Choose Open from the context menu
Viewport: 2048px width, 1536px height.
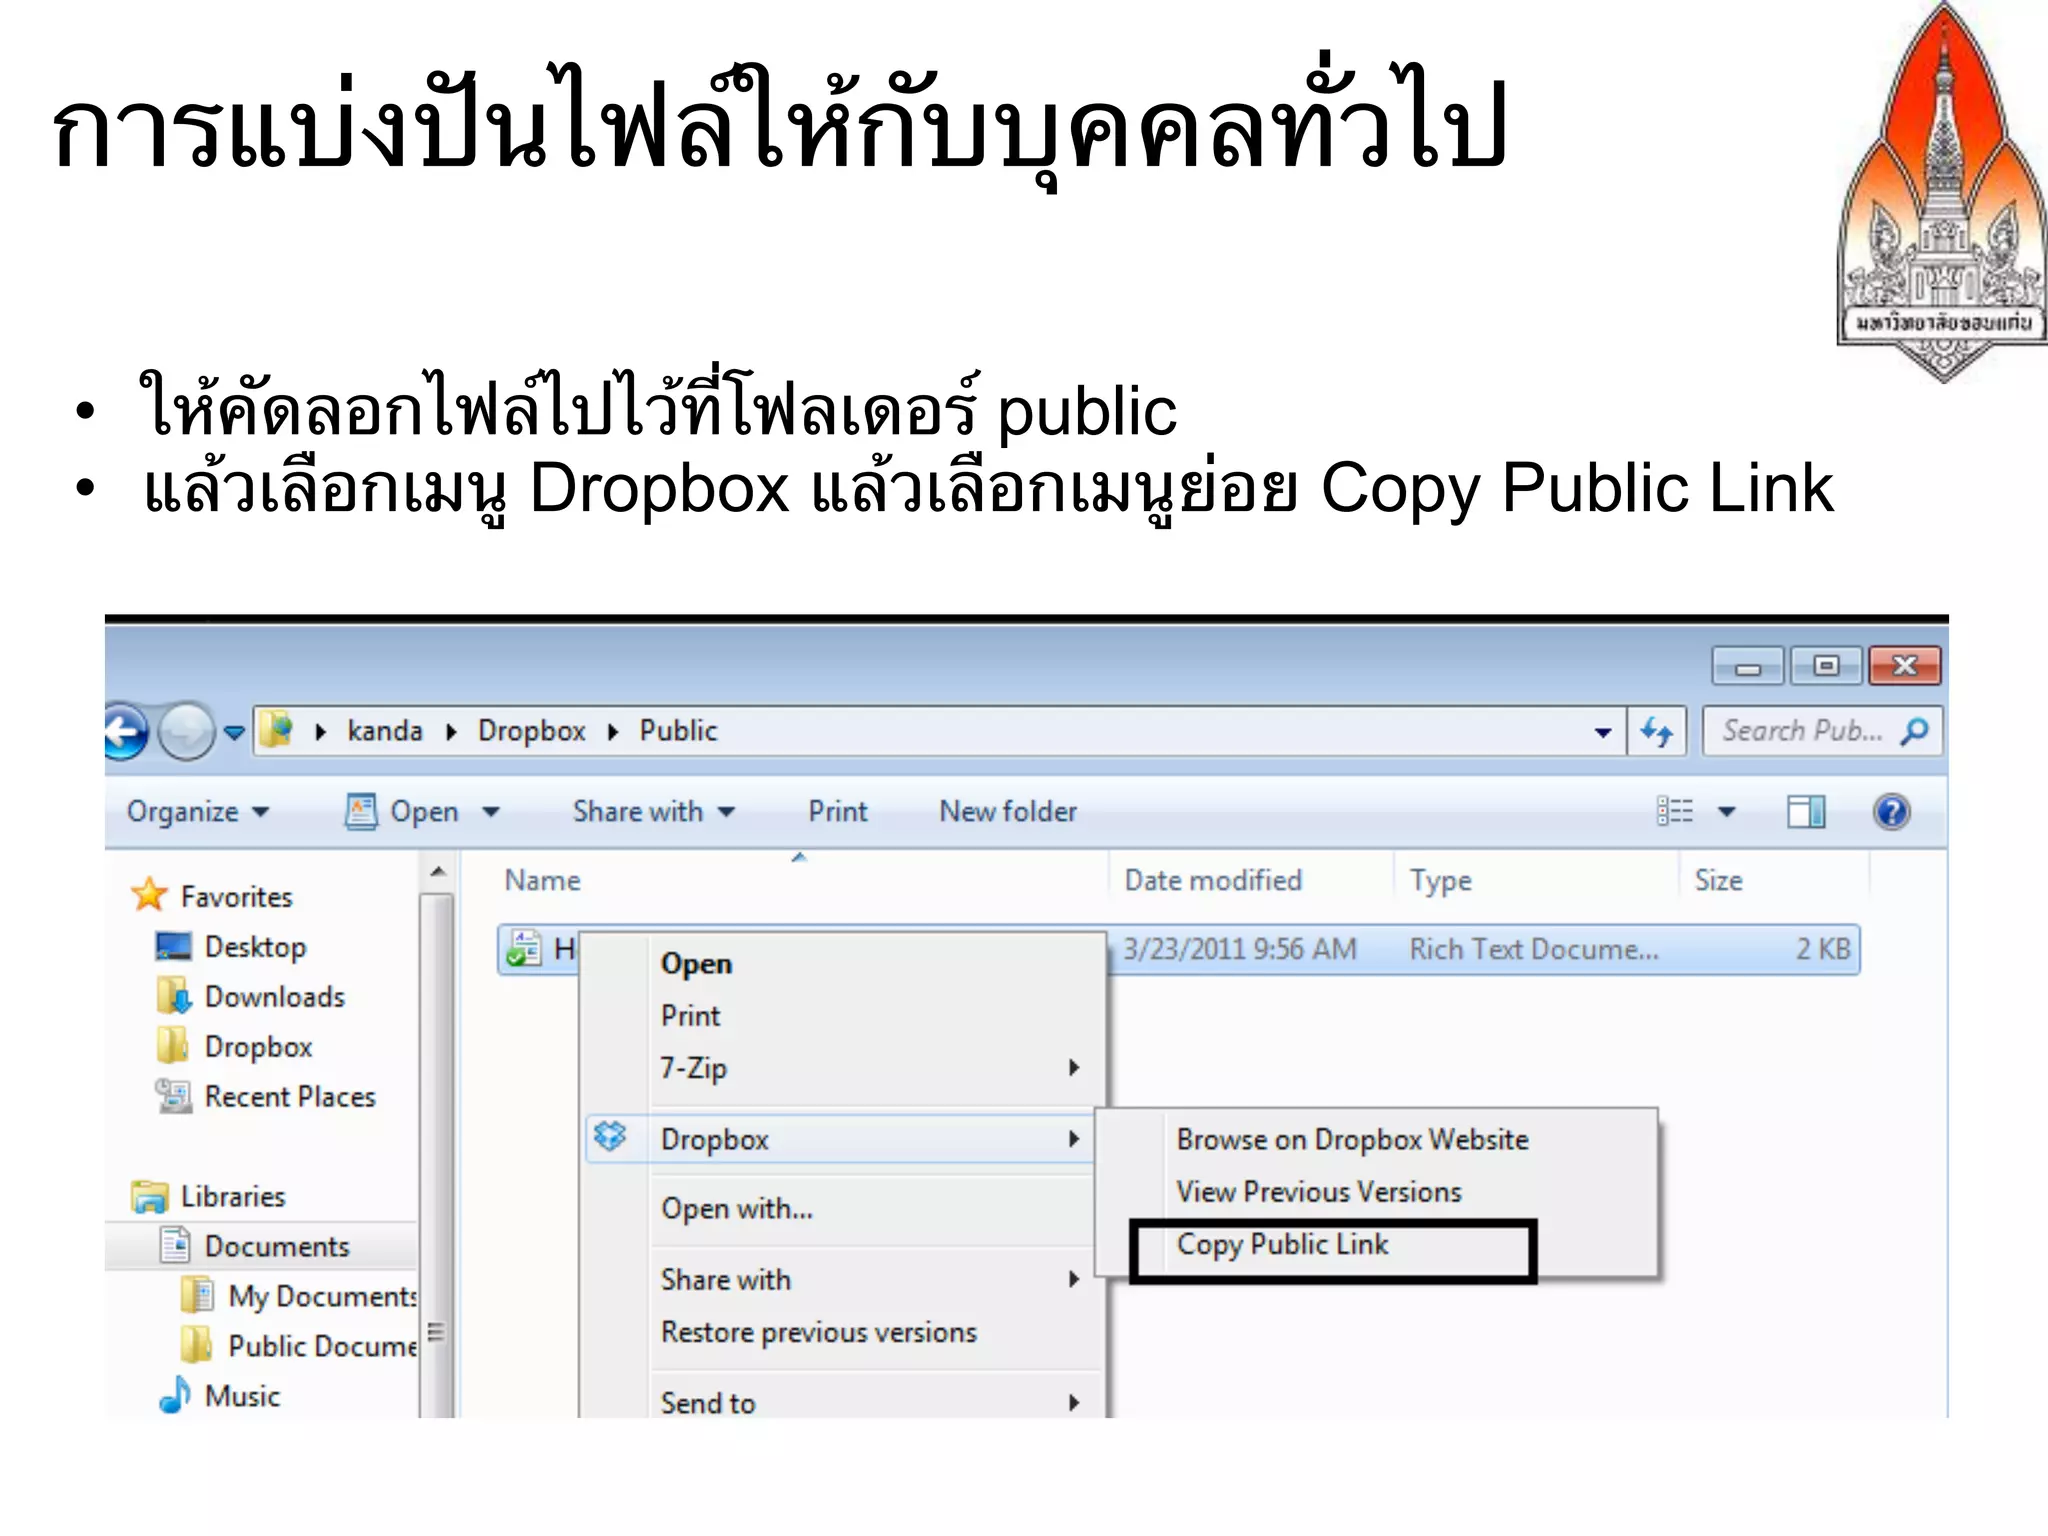click(696, 964)
